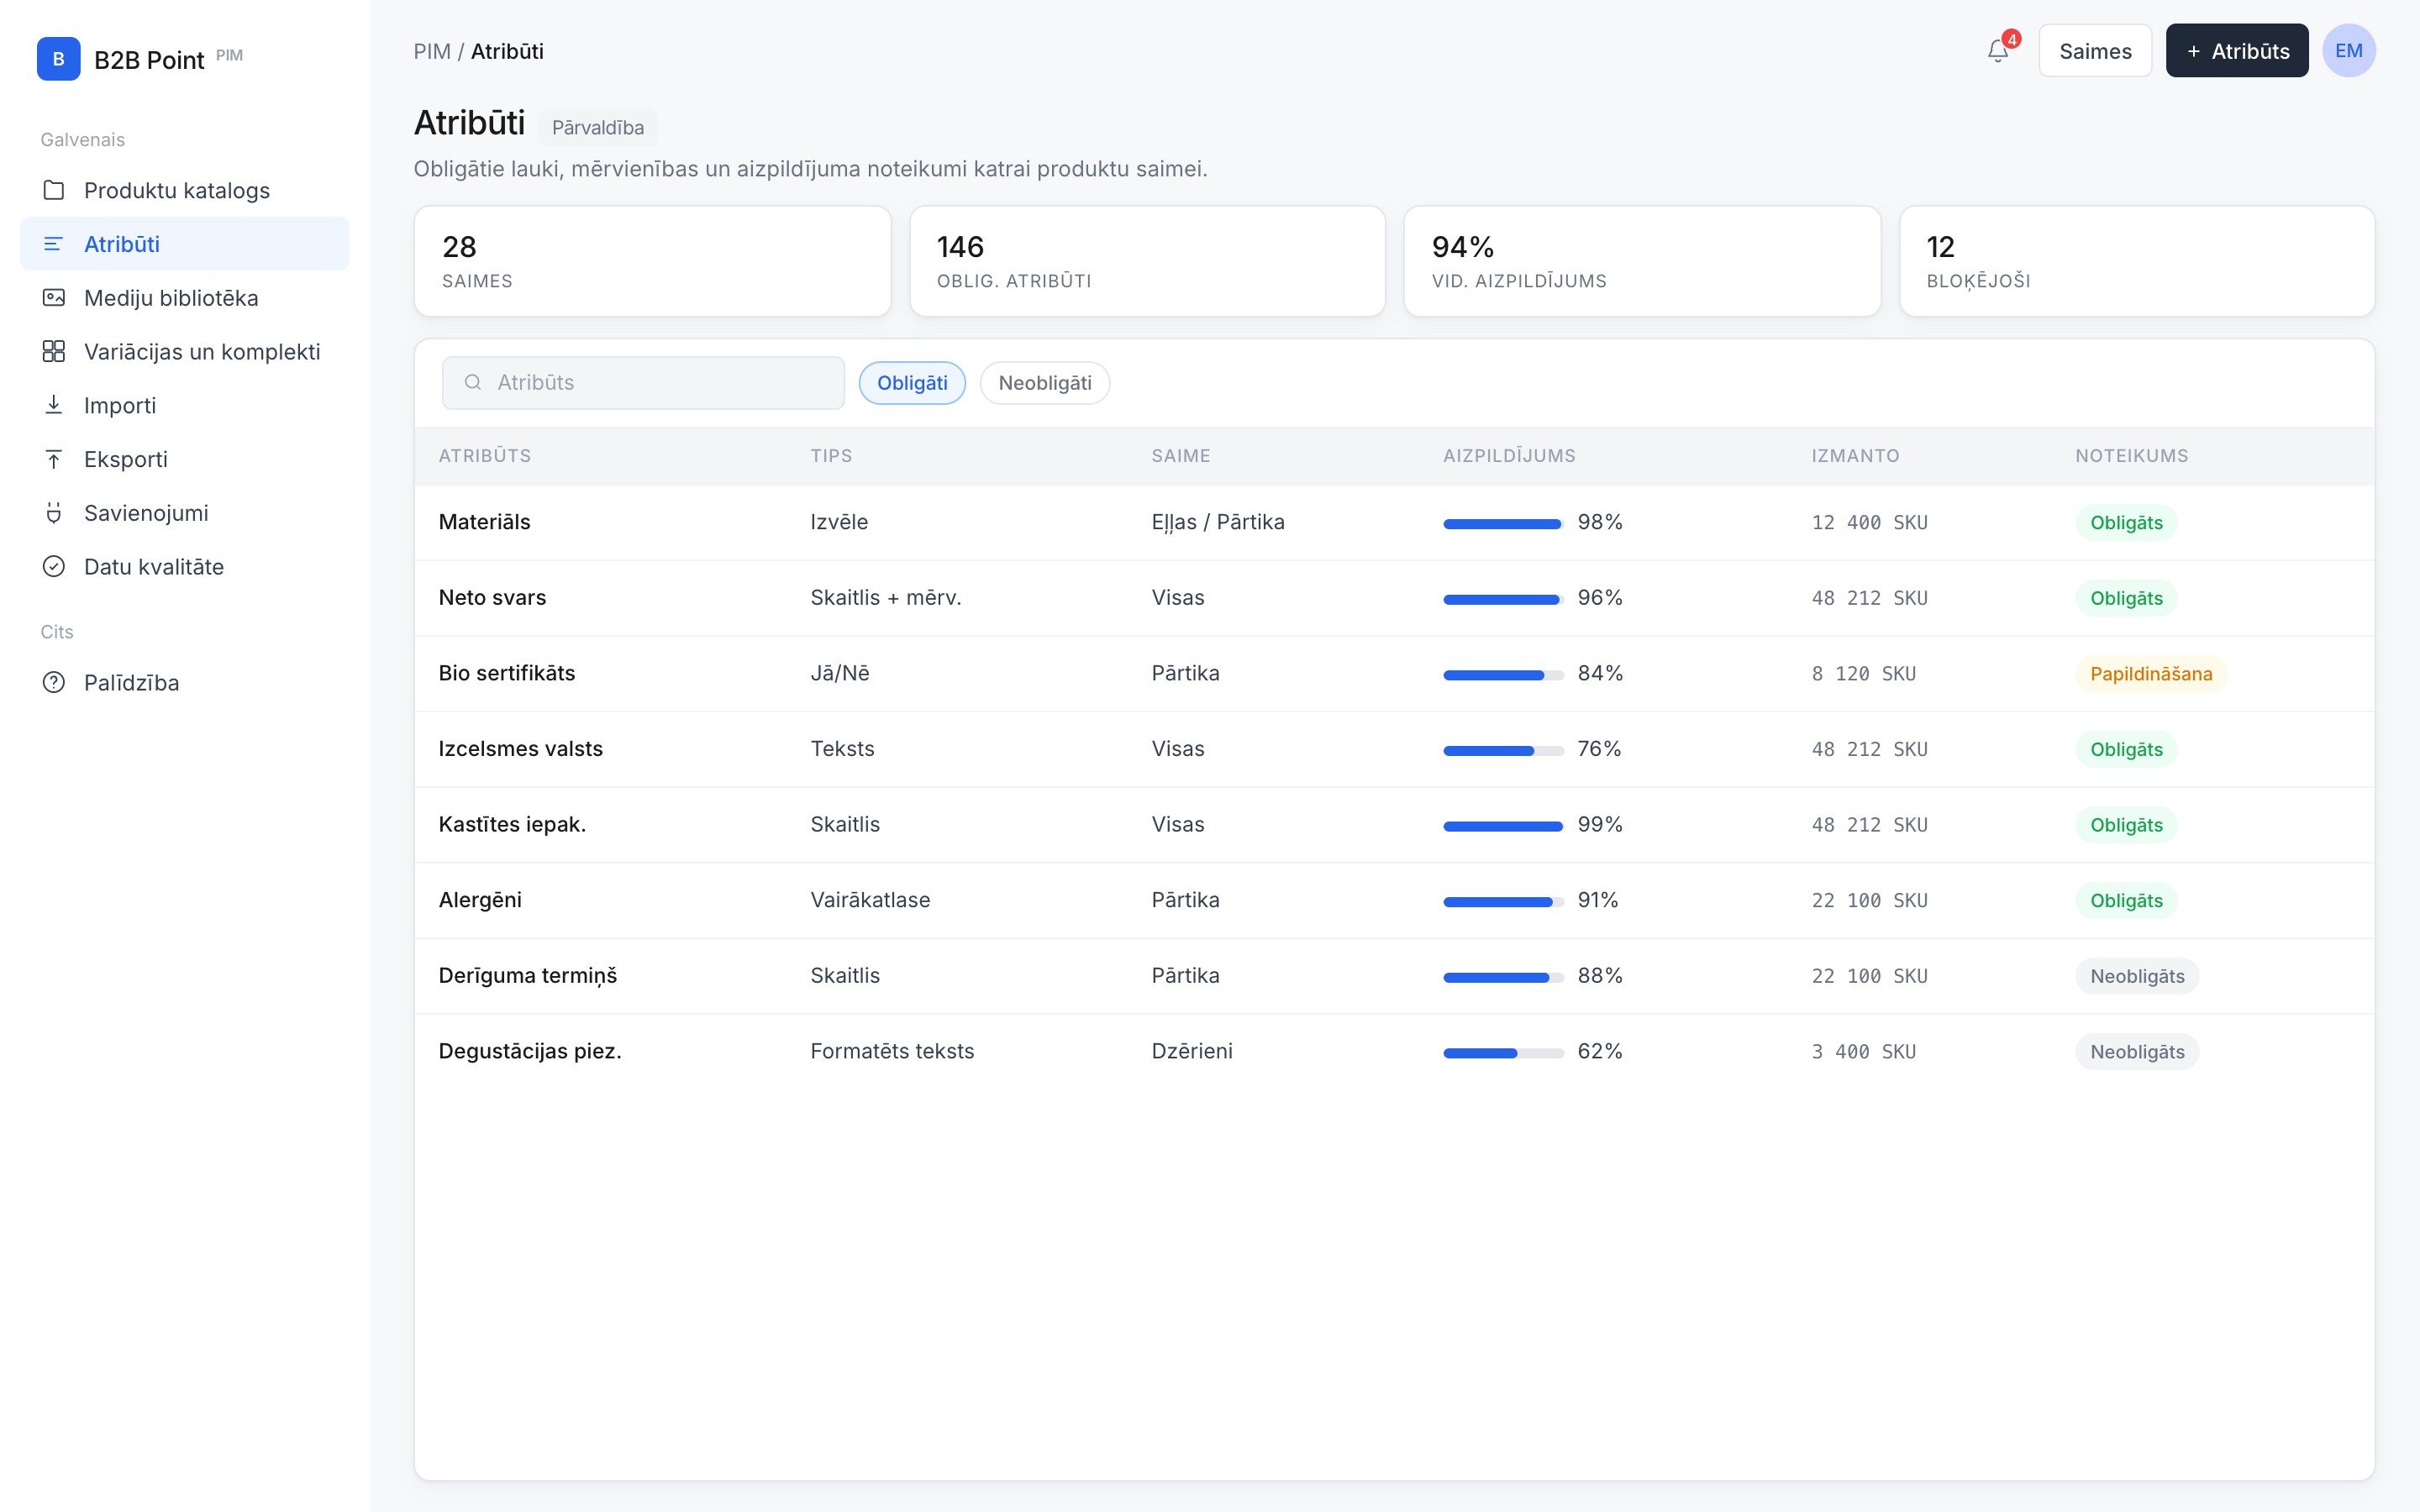The height and width of the screenshot is (1512, 2420).
Task: Open Produktu katalogs in sidebar
Action: pos(185,190)
